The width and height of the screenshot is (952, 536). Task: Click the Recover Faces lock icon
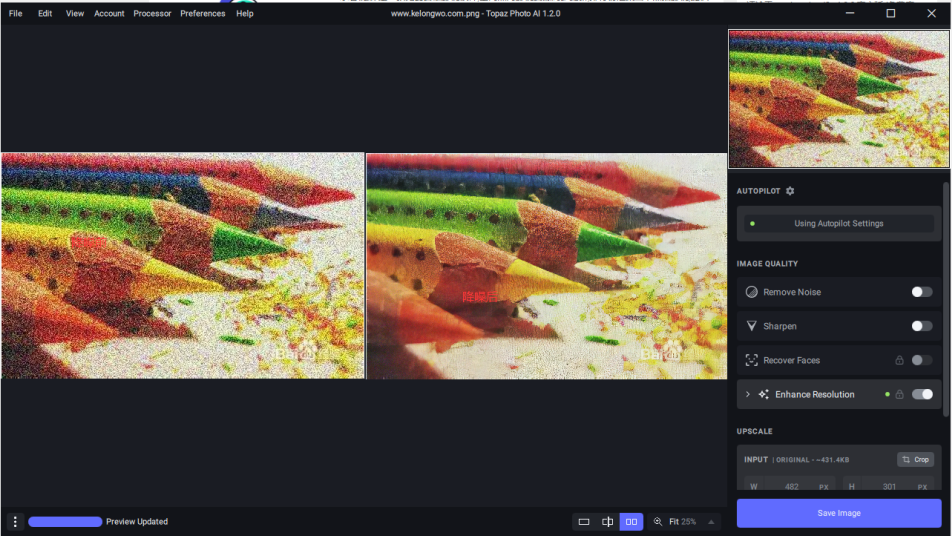[899, 361]
